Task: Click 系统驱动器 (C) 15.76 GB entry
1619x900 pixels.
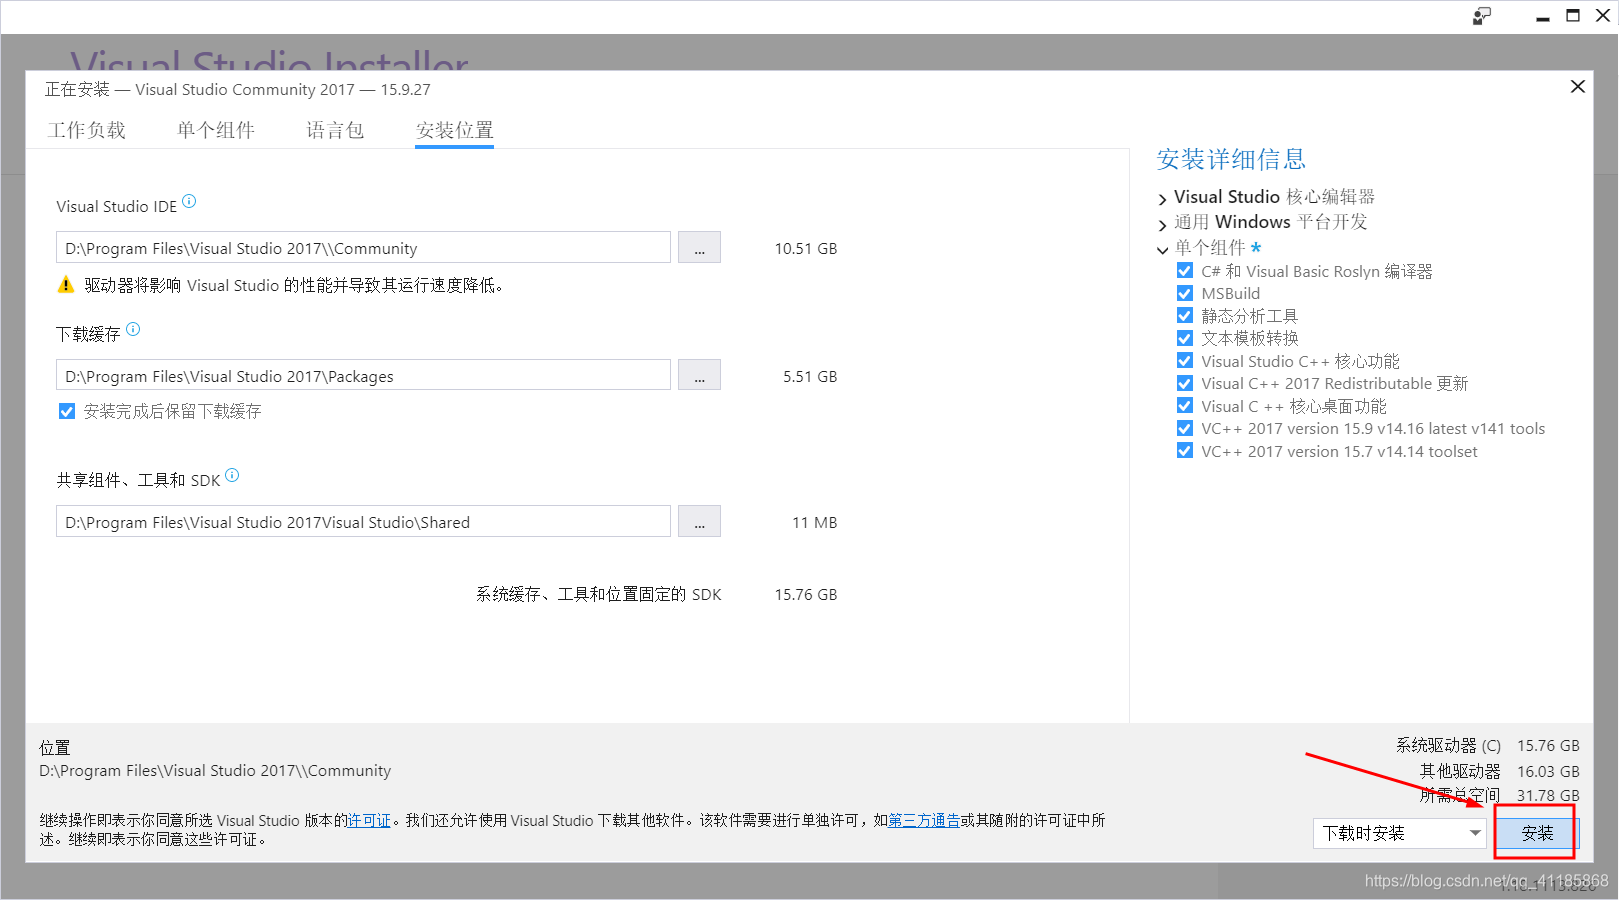Action: 1488,746
